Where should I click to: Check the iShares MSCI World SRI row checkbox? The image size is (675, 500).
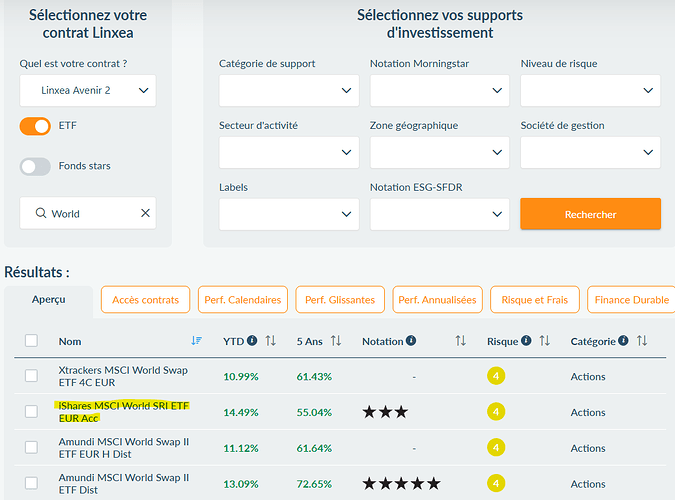[31, 411]
